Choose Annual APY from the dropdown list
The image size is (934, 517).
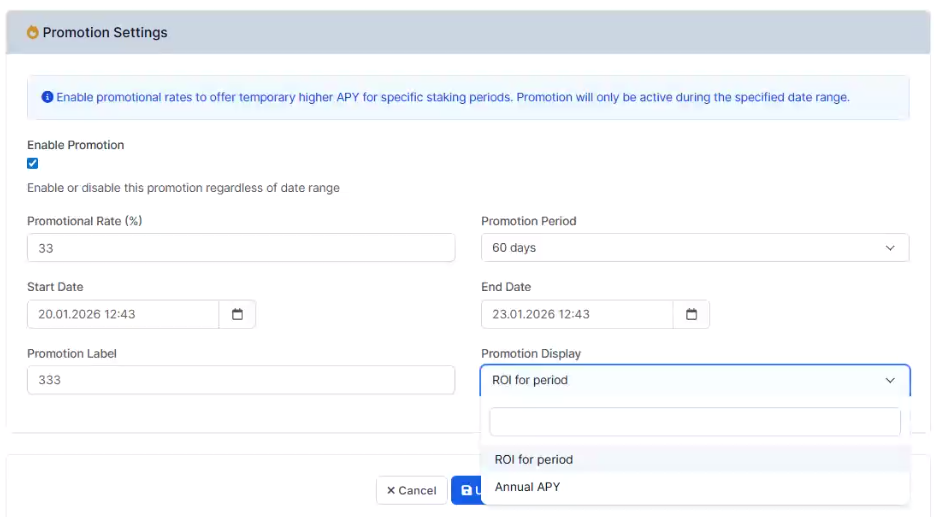point(528,487)
